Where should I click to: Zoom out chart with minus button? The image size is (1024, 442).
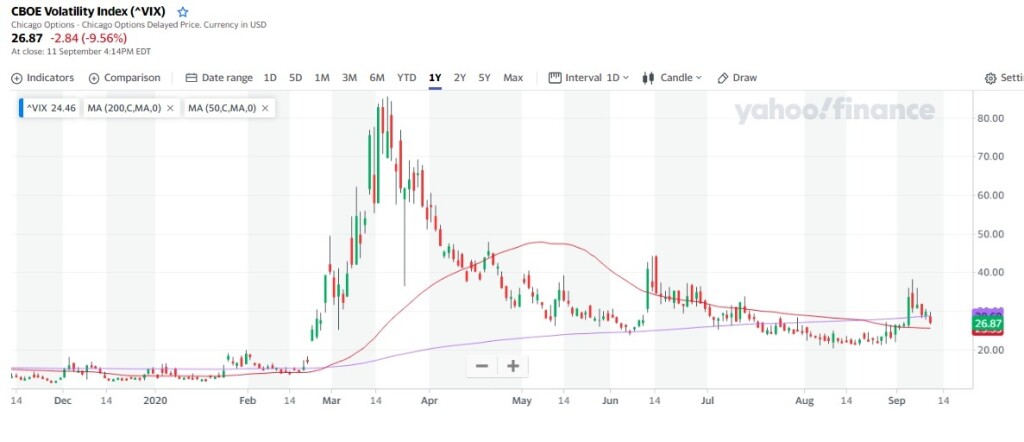click(x=482, y=366)
